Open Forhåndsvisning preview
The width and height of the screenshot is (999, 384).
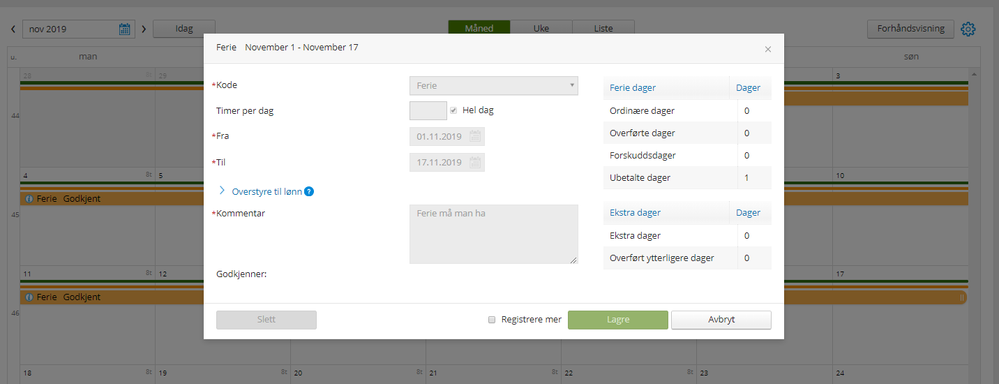point(910,29)
